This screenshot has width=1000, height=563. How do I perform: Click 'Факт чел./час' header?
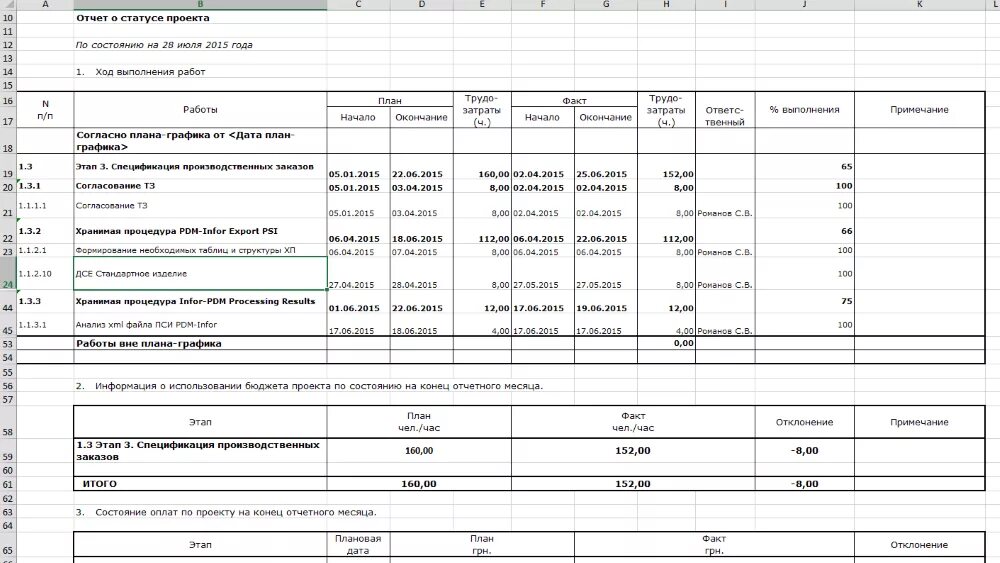point(633,422)
